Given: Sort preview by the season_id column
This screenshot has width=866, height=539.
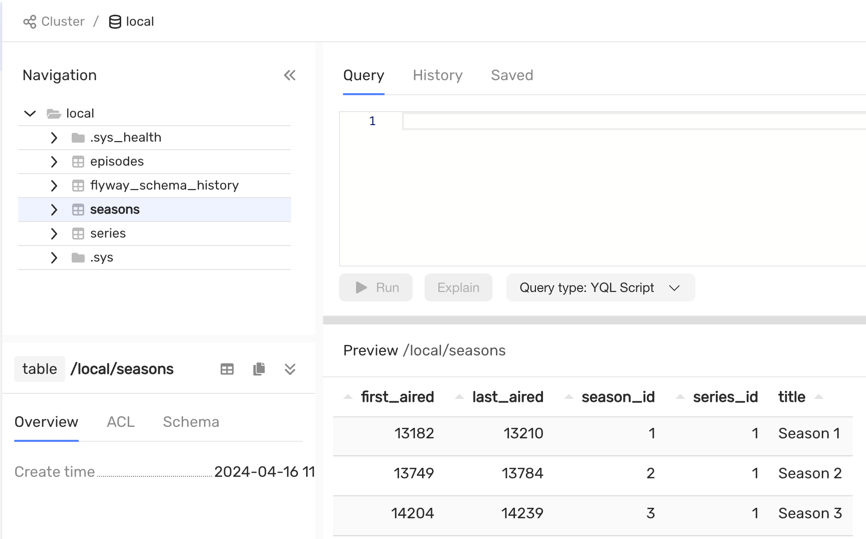Looking at the screenshot, I should click(617, 397).
